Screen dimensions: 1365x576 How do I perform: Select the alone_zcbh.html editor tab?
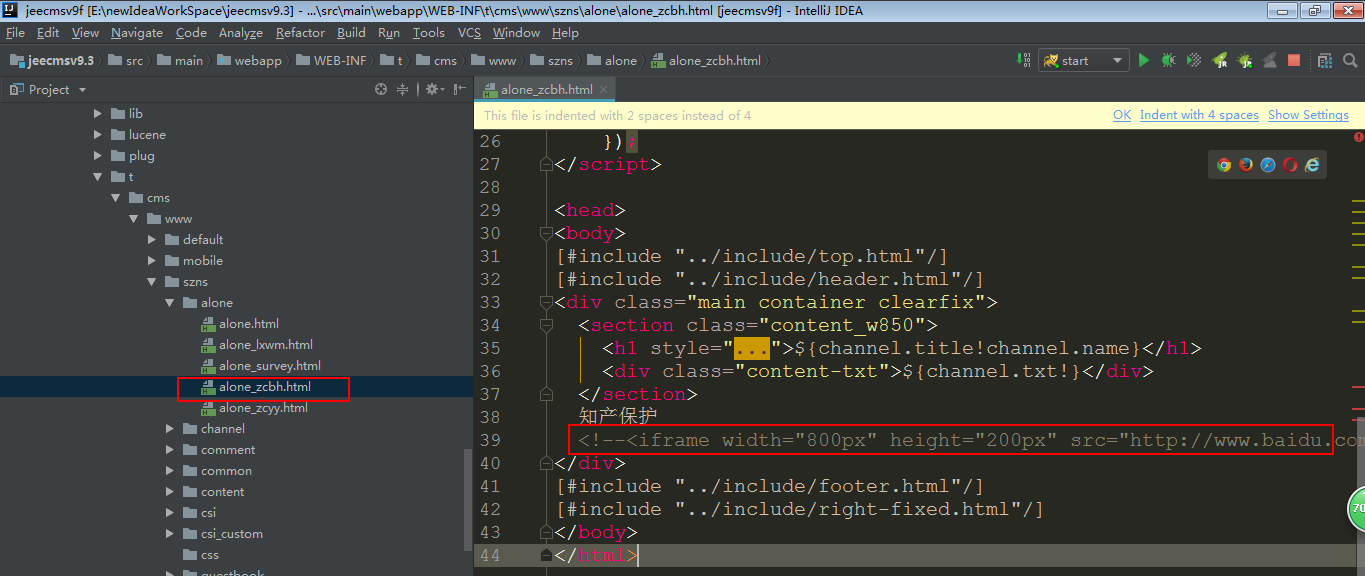click(x=546, y=89)
